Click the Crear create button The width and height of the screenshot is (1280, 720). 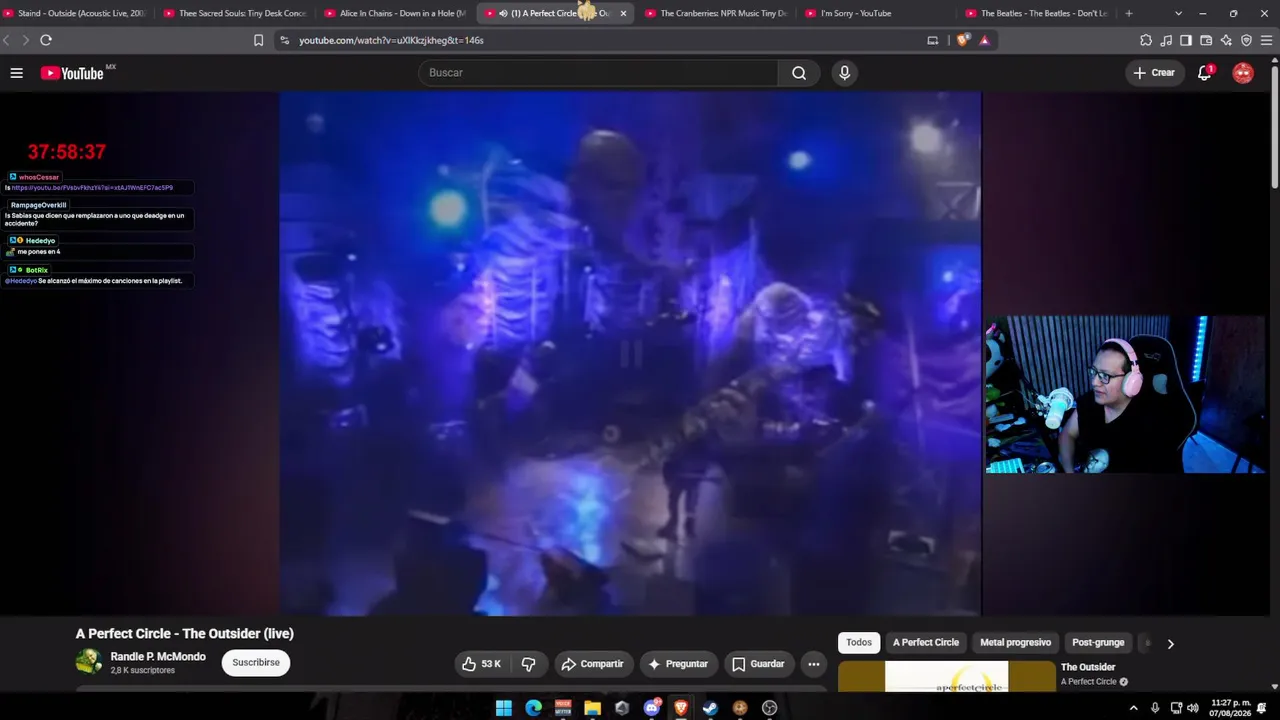pyautogui.click(x=1154, y=73)
